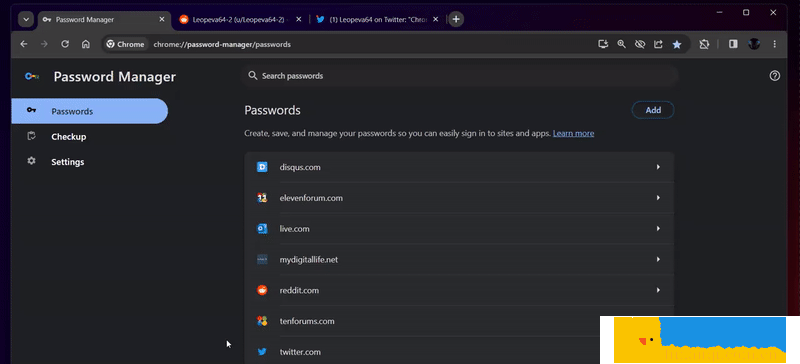Open the disqus.com password entry
The height and width of the screenshot is (364, 800).
pyautogui.click(x=459, y=167)
